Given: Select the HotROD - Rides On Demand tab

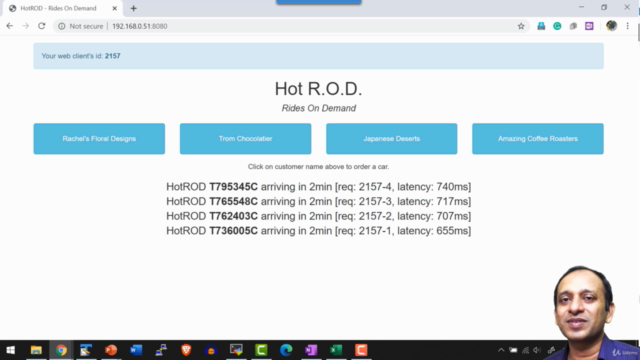Looking at the screenshot, I should coord(63,8).
